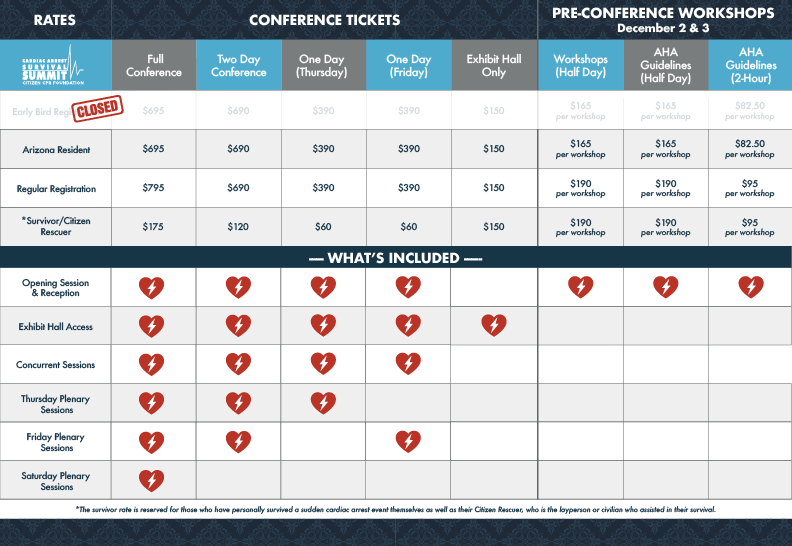This screenshot has width=792, height=546.
Task: Click the Cardiac Arrest Survival Summit logo
Action: (x=56, y=66)
